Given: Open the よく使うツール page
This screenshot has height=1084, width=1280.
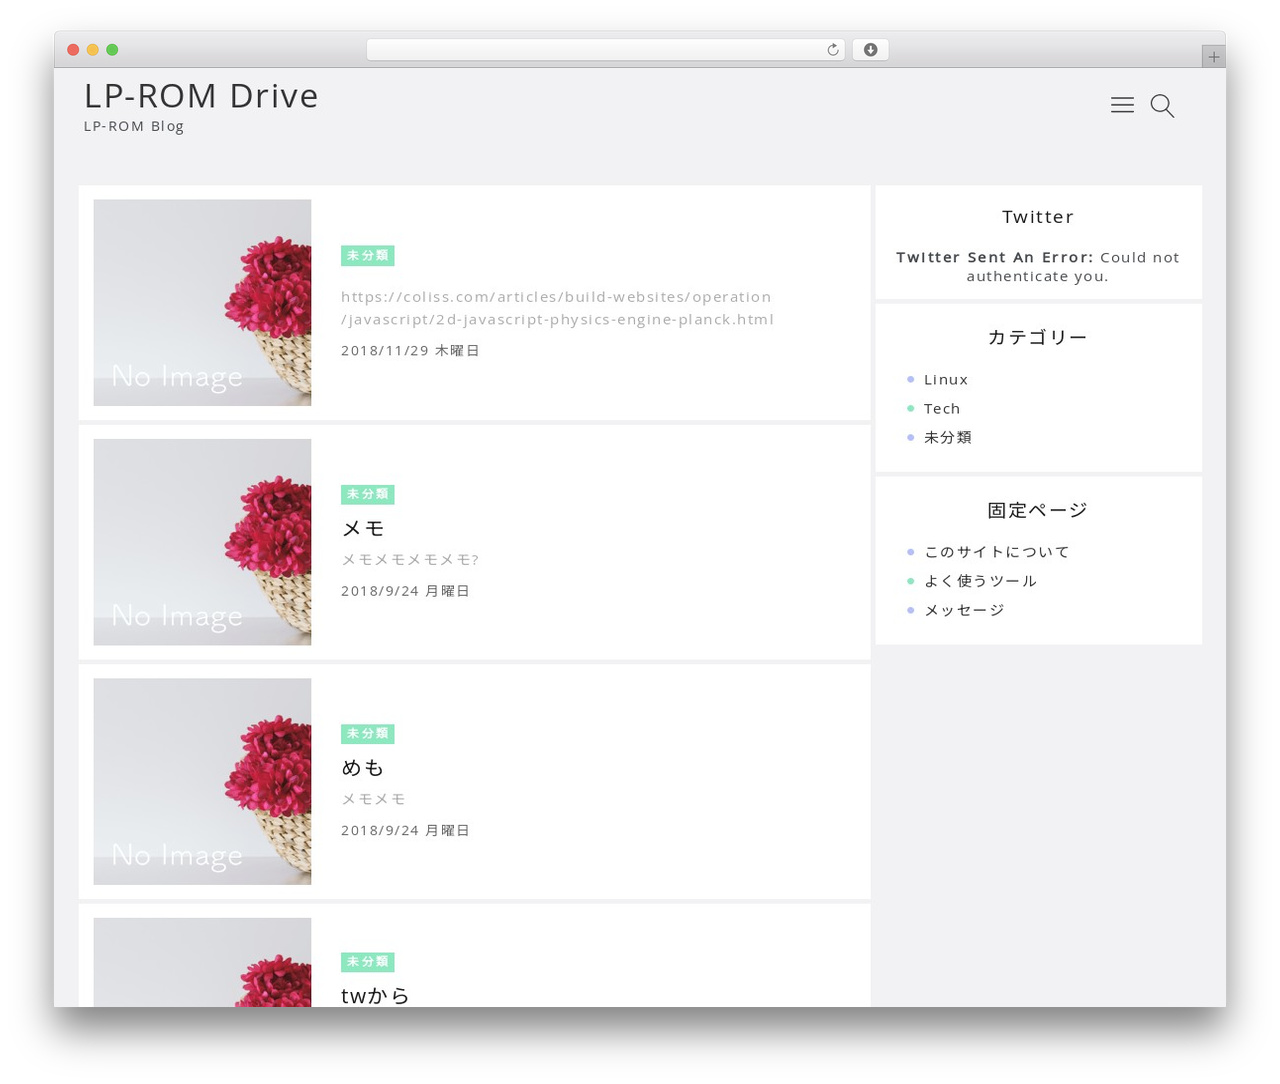Looking at the screenshot, I should [980, 581].
